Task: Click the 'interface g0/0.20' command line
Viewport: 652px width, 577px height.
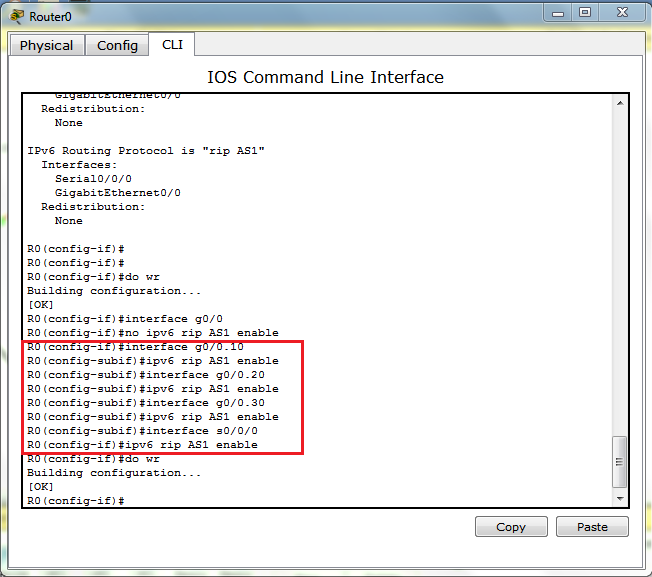Action: coord(146,375)
